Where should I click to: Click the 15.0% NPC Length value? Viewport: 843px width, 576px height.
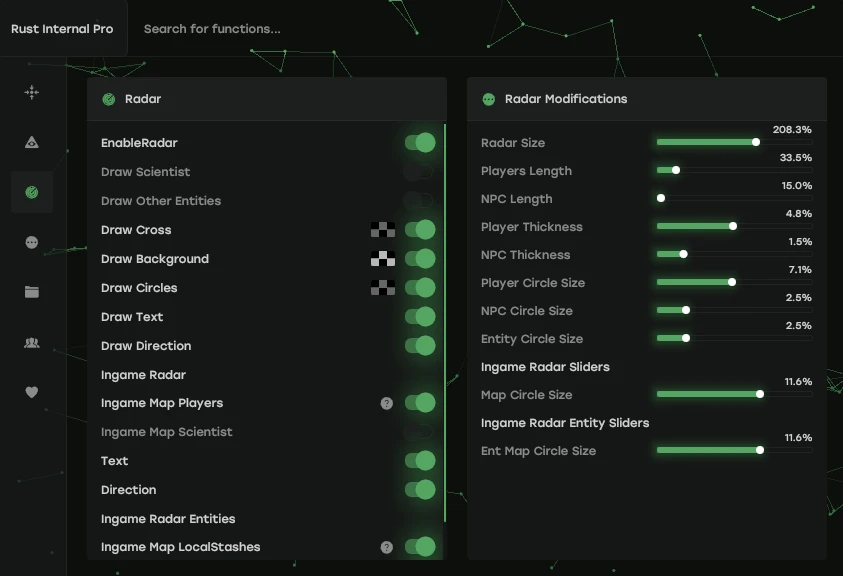coord(797,186)
